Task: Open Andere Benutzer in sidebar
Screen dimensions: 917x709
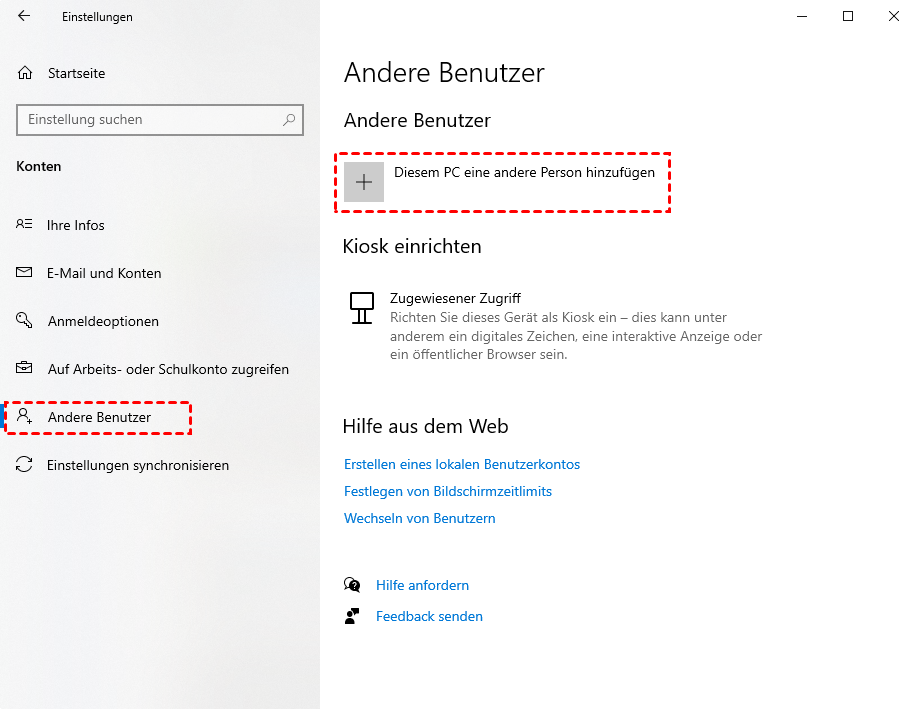Action: (x=99, y=417)
